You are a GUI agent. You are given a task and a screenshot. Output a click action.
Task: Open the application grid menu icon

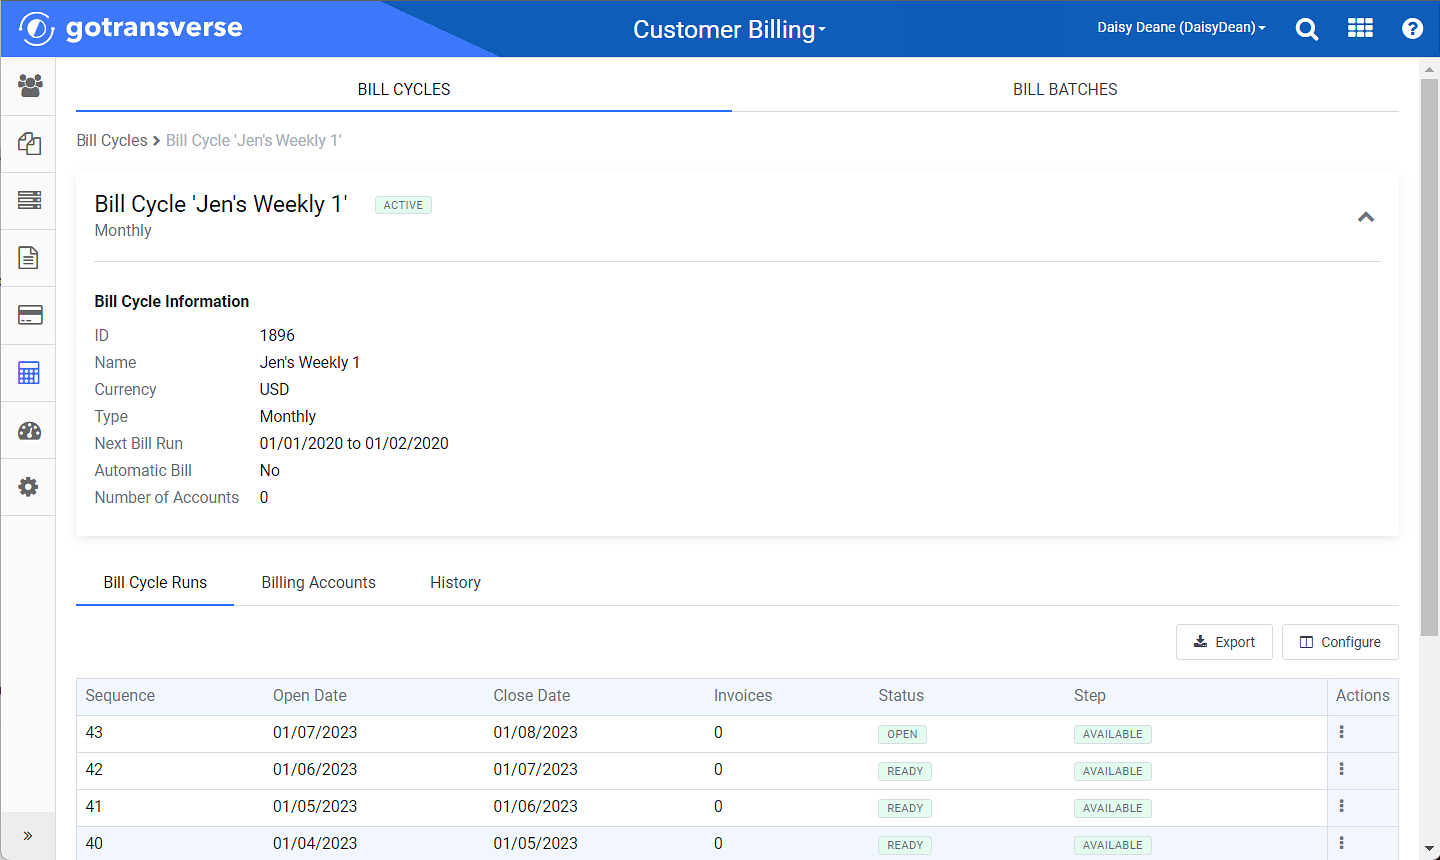coord(1360,28)
